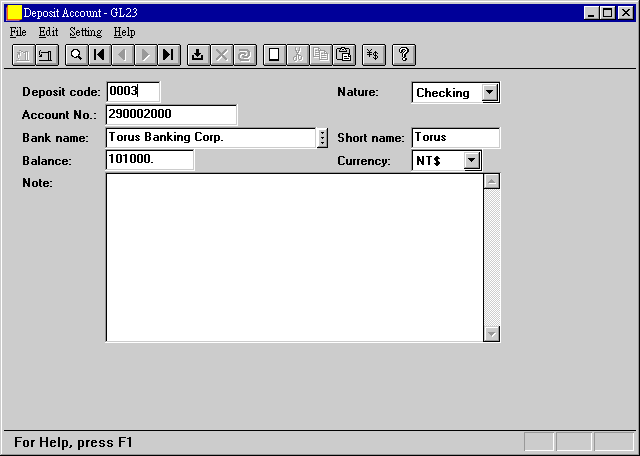The width and height of the screenshot is (640, 456).
Task: Click the greyed undo/revert loop icon
Action: click(x=245, y=55)
